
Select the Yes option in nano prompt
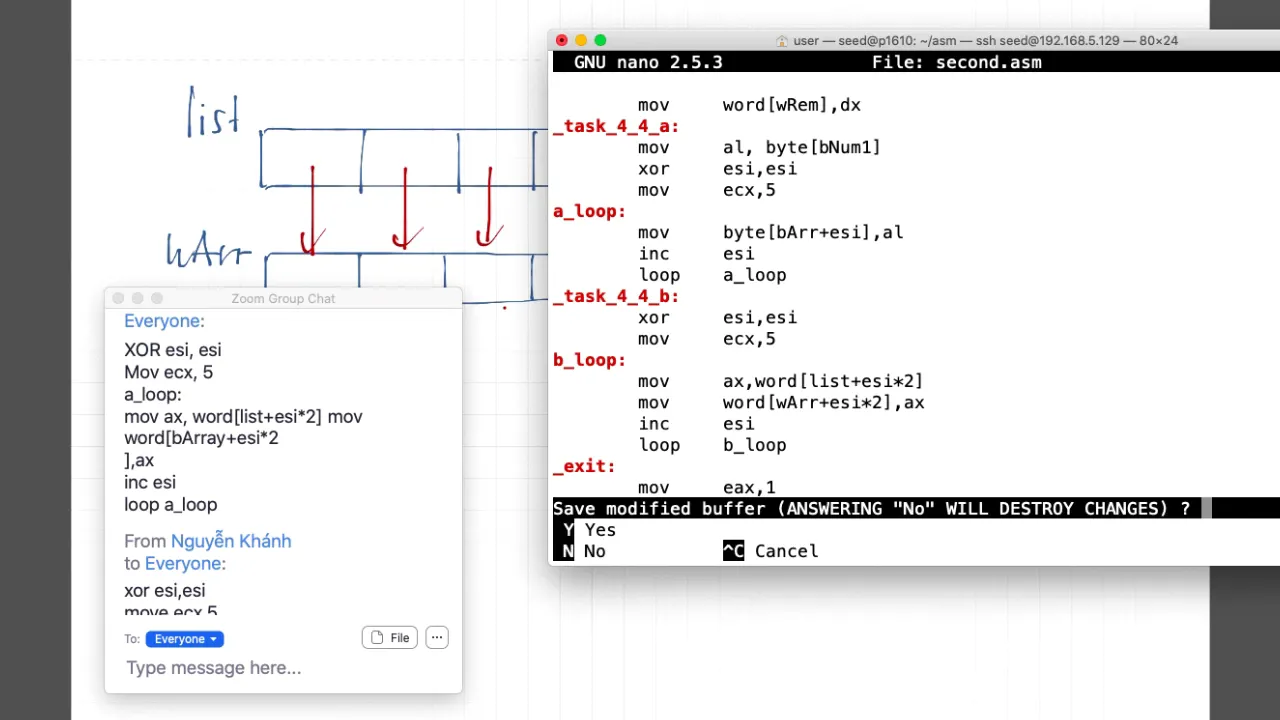590,530
